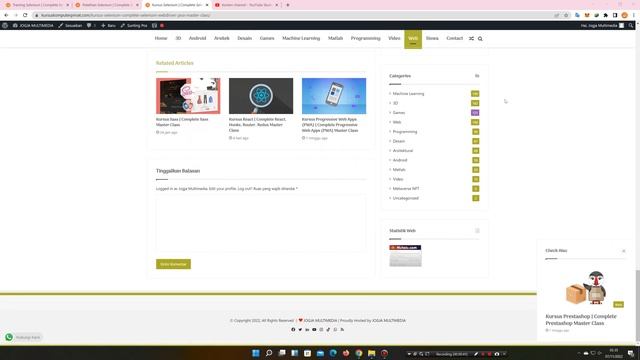Open Firefox from the taskbar
Screen dimensions: 640x360
coord(346,353)
